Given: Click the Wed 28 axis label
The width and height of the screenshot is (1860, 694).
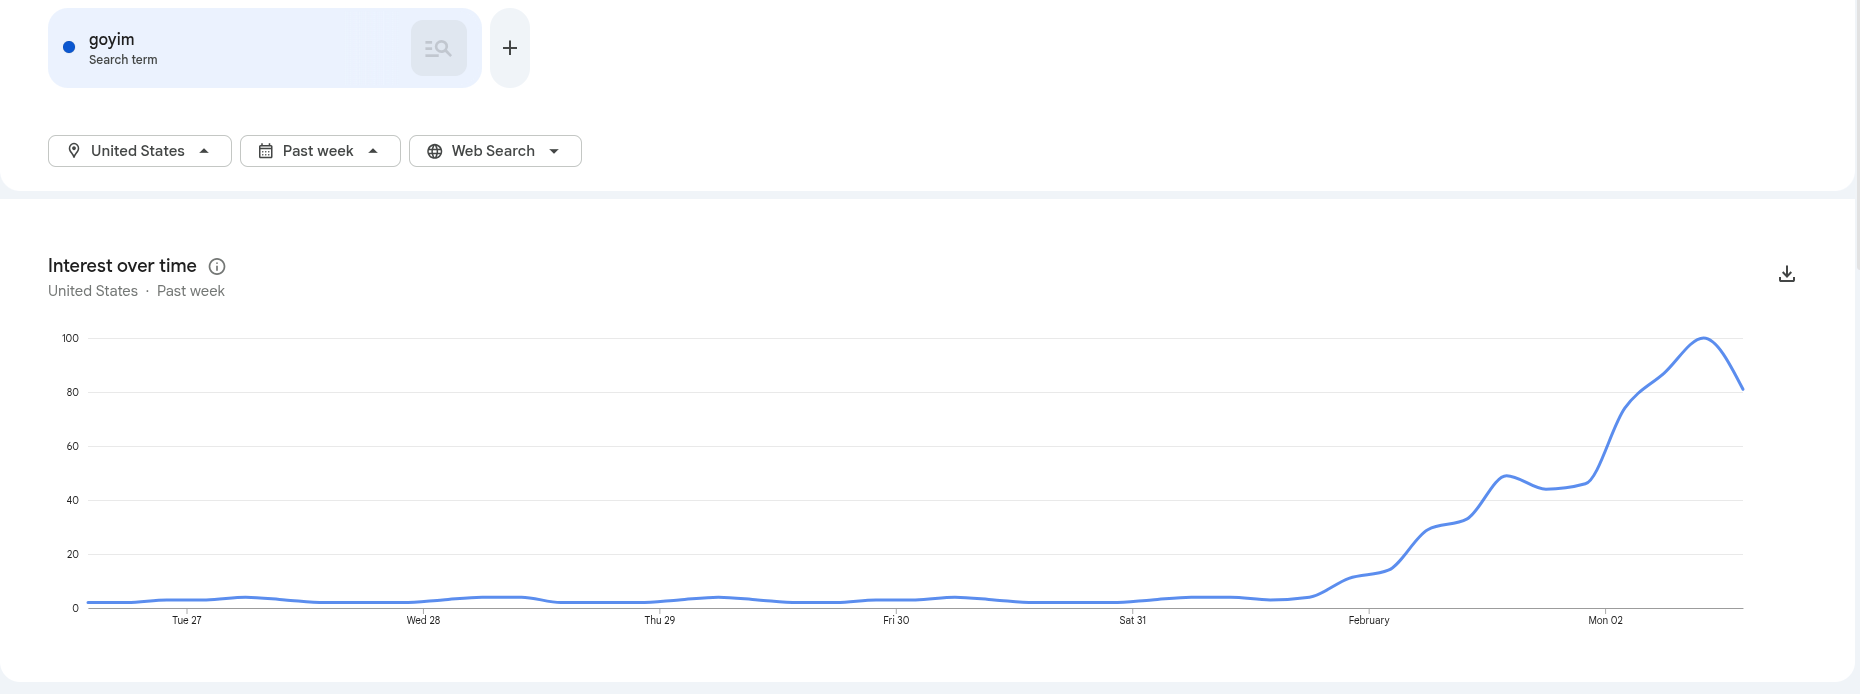Looking at the screenshot, I should (x=423, y=620).
